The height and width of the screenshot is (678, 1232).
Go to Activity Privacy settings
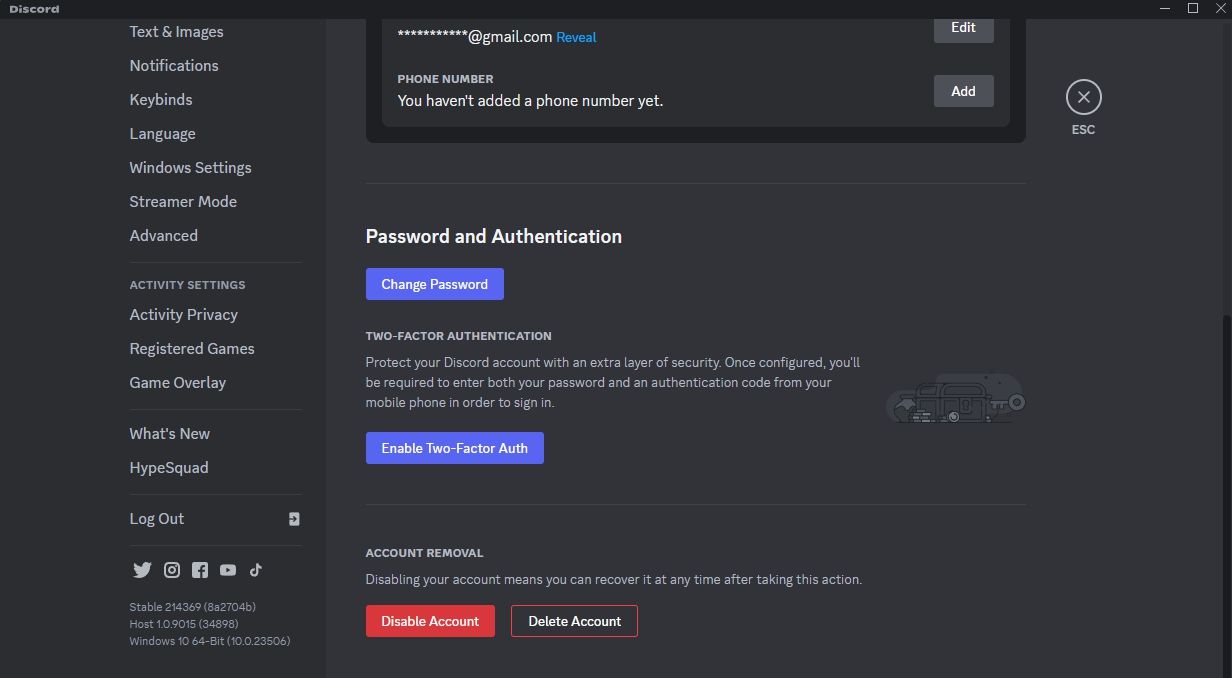coord(183,314)
